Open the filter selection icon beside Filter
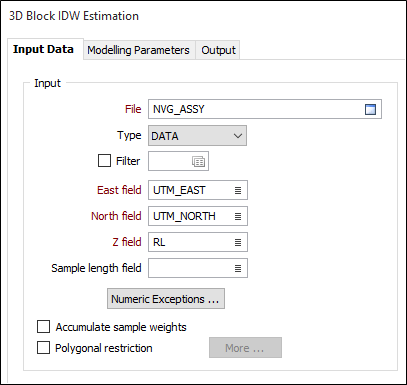This screenshot has width=407, height=385. [198, 162]
